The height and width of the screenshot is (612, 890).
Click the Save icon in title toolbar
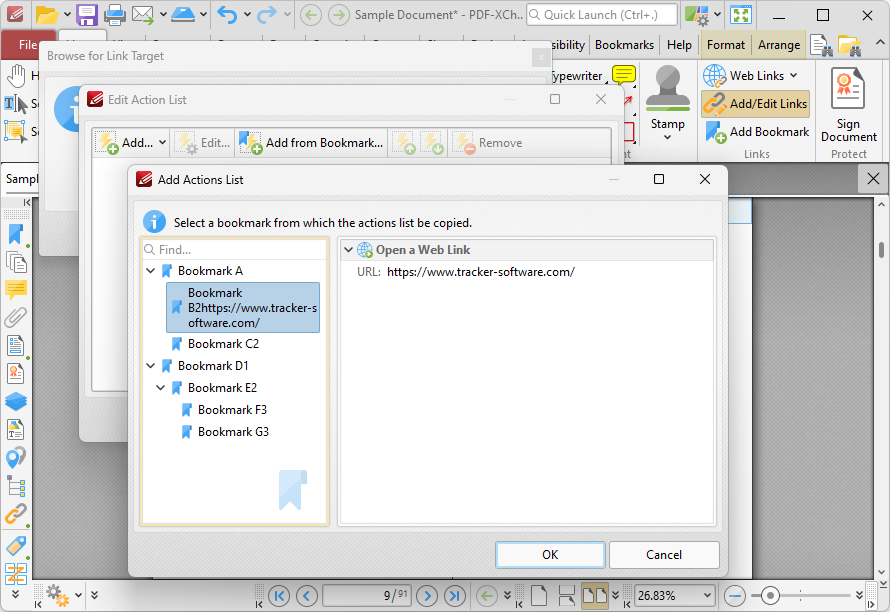click(87, 15)
